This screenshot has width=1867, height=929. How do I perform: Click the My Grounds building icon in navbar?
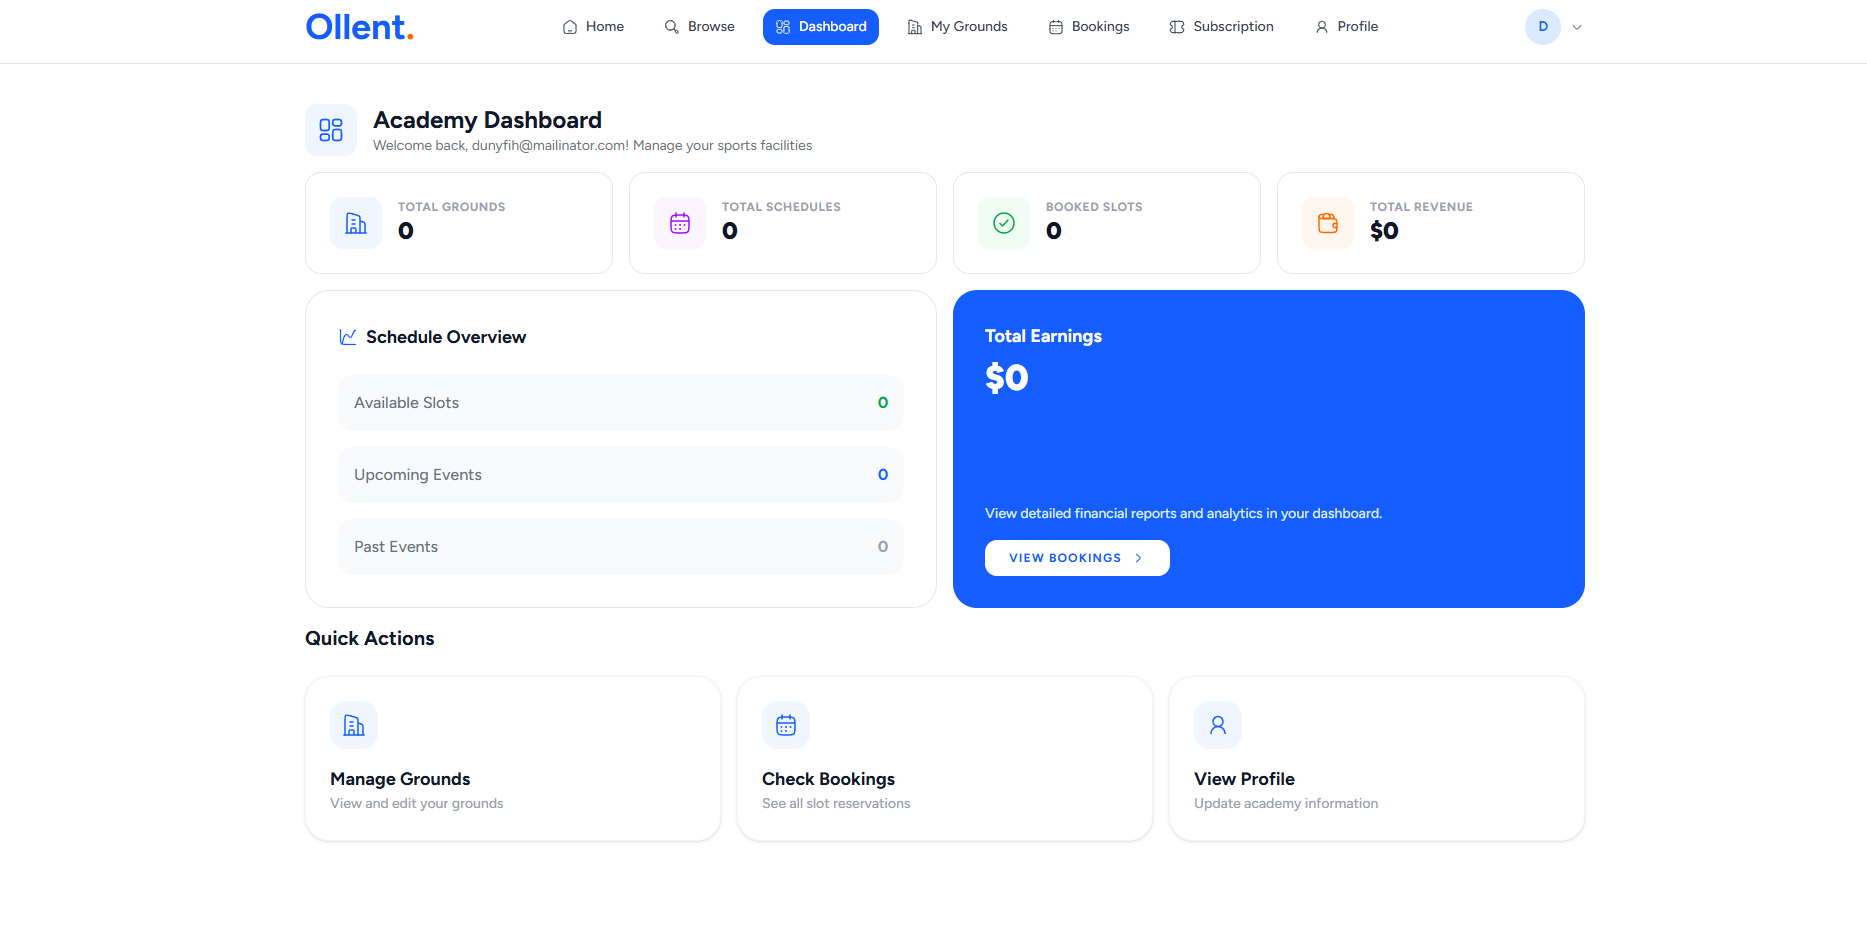pos(915,27)
